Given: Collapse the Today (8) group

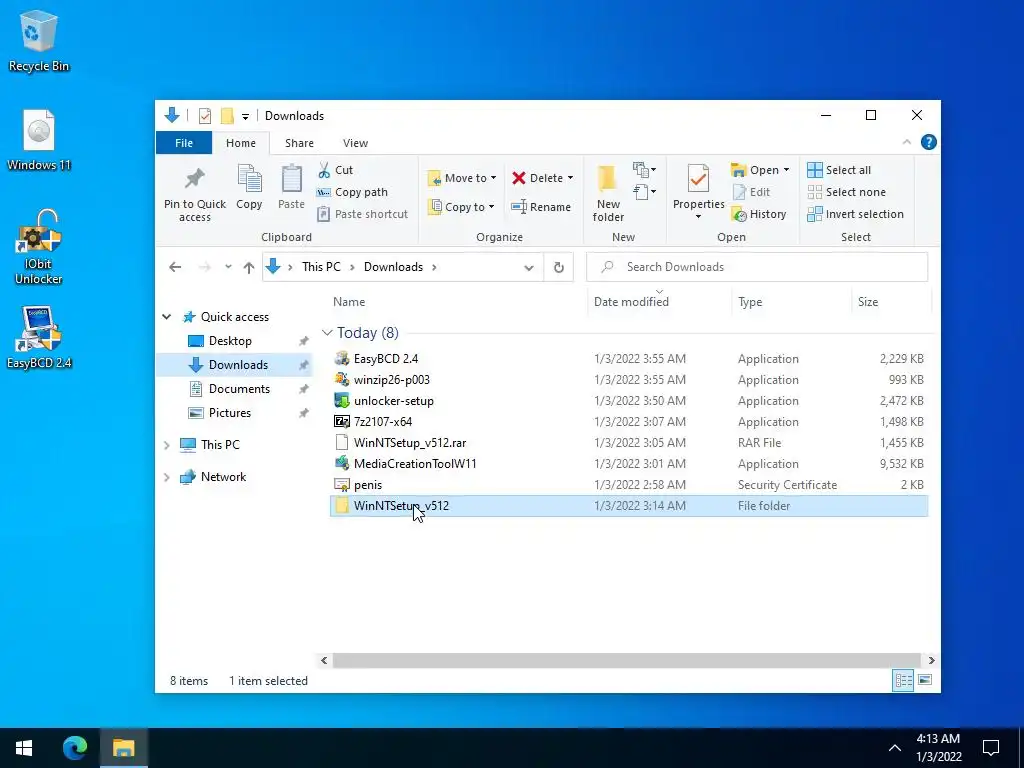Looking at the screenshot, I should tap(327, 333).
